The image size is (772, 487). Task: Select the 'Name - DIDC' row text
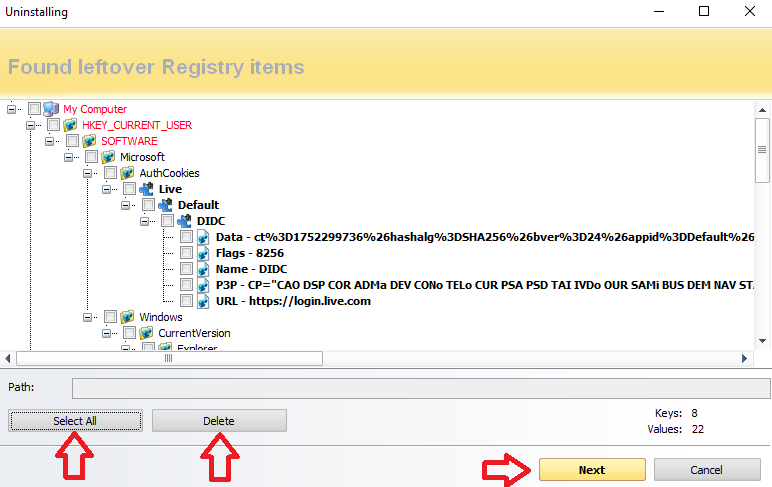tap(251, 269)
